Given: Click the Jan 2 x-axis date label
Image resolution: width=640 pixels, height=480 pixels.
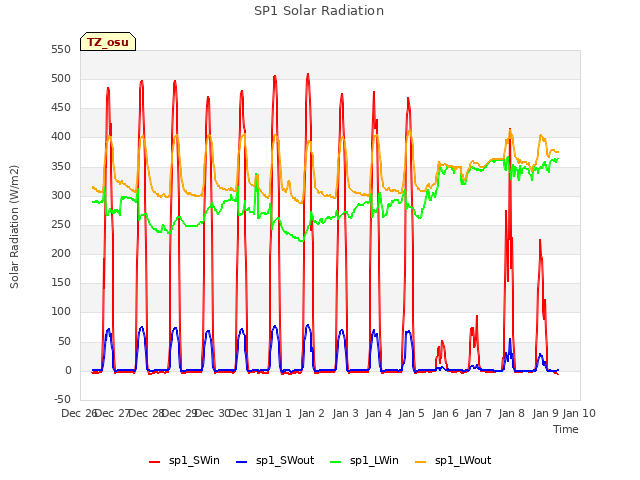Looking at the screenshot, I should [311, 413].
